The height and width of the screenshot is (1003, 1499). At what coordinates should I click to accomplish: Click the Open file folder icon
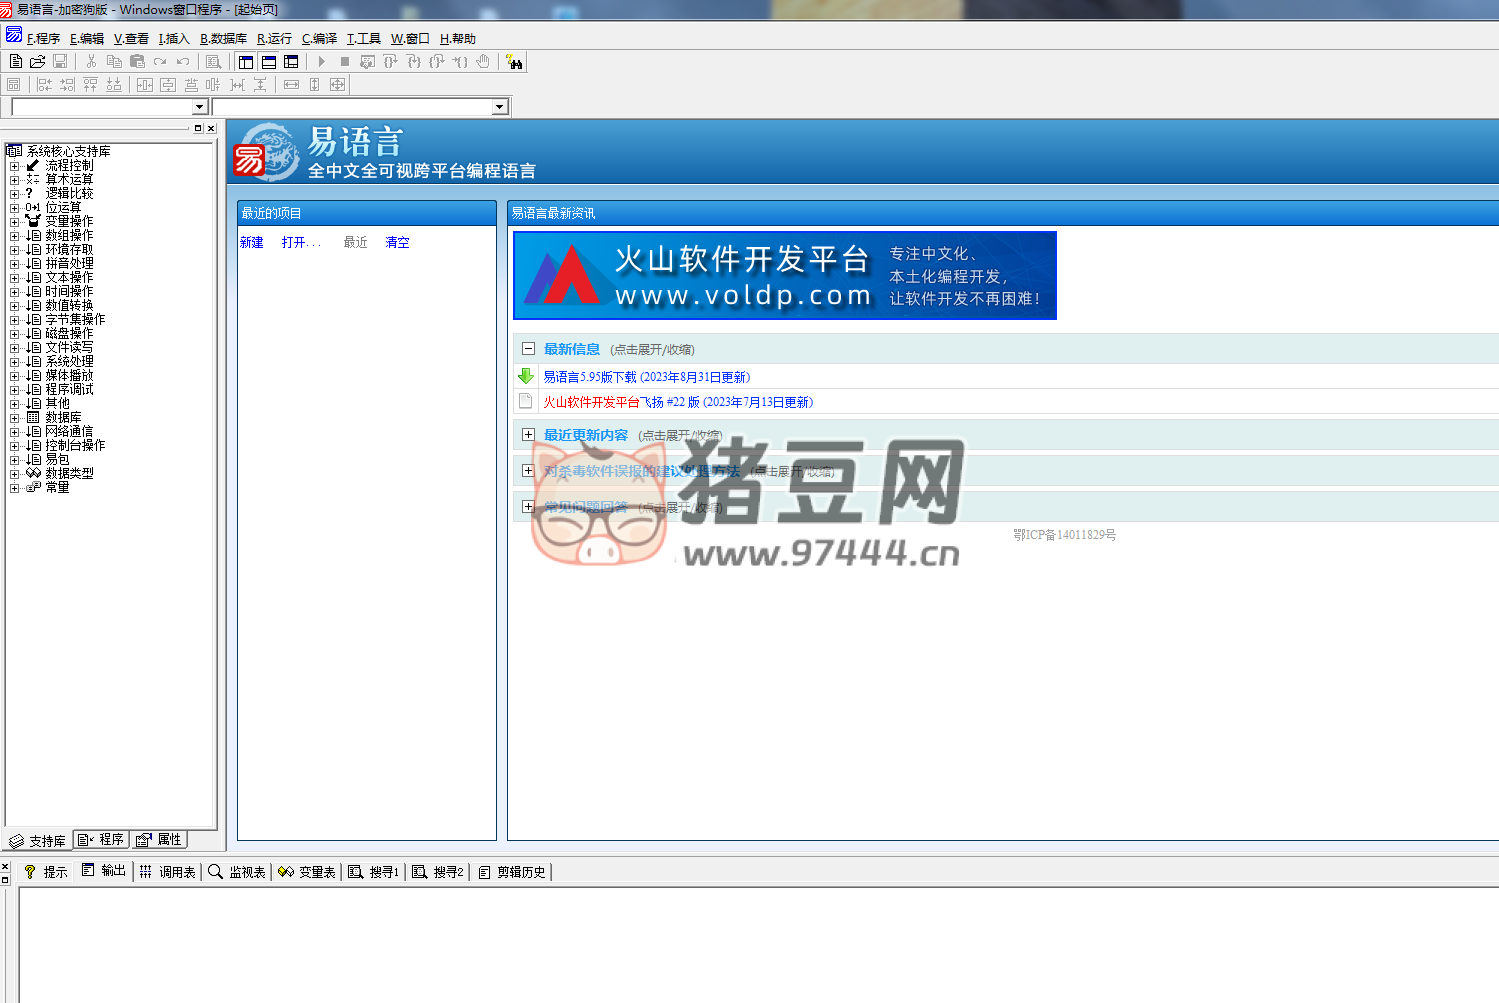[x=37, y=62]
